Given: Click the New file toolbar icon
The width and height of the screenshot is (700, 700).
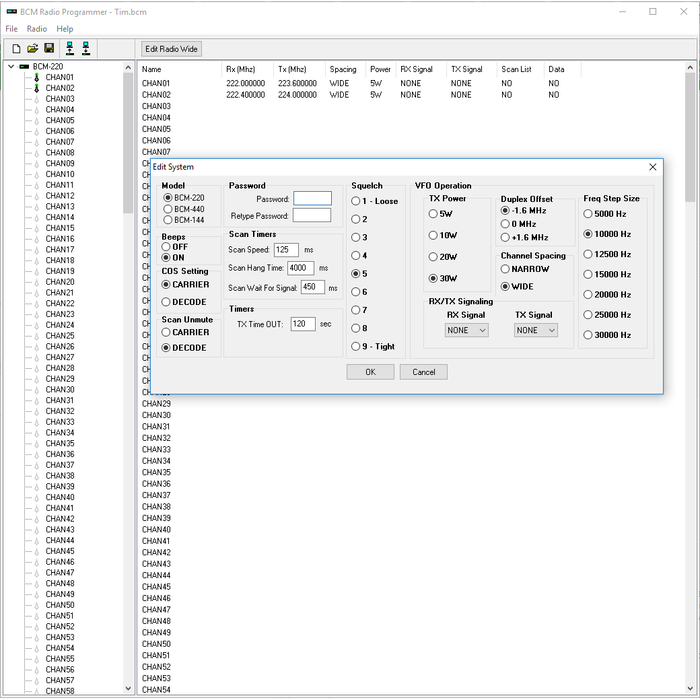Looking at the screenshot, I should click(16, 48).
